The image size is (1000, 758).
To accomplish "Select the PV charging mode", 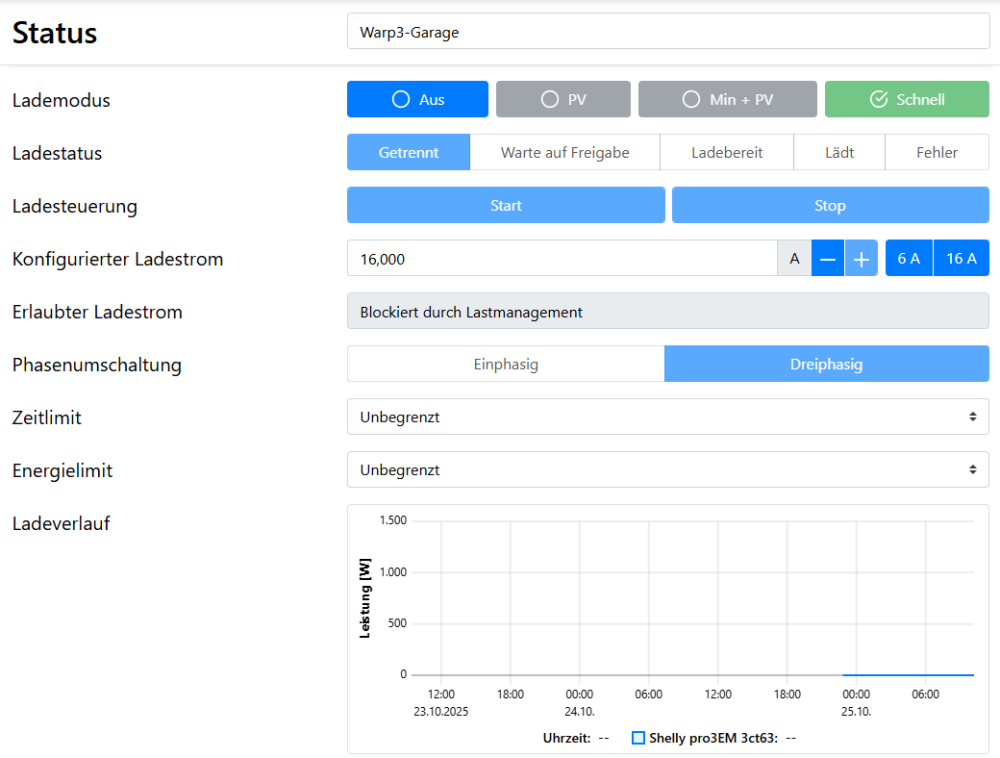I will click(x=563, y=100).
